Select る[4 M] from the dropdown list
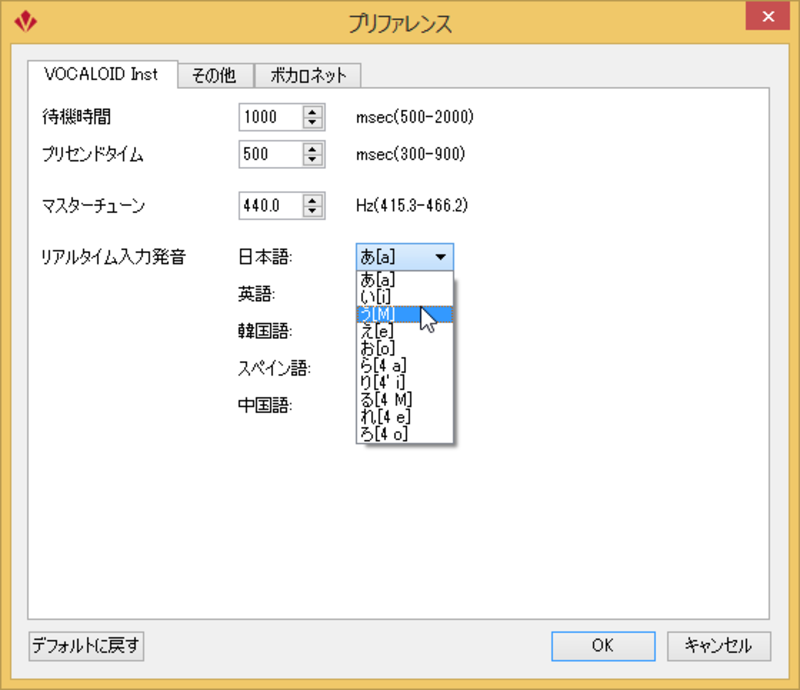Viewport: 800px width, 690px height. click(405, 400)
